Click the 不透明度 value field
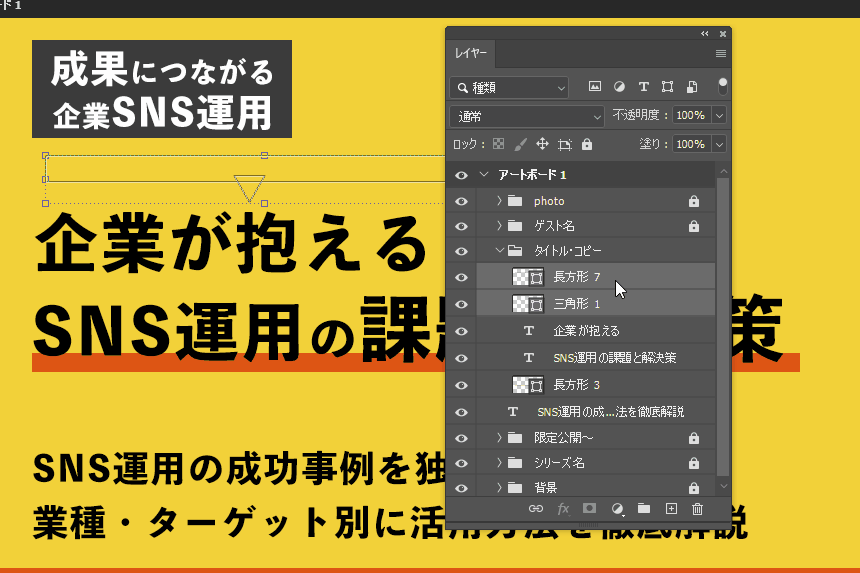This screenshot has width=860, height=573. (x=691, y=116)
